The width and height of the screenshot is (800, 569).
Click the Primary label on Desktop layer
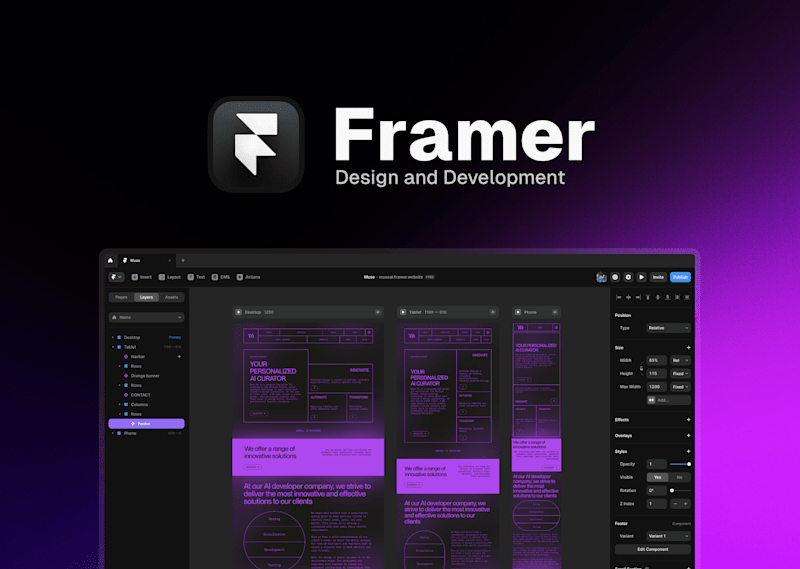pyautogui.click(x=175, y=337)
